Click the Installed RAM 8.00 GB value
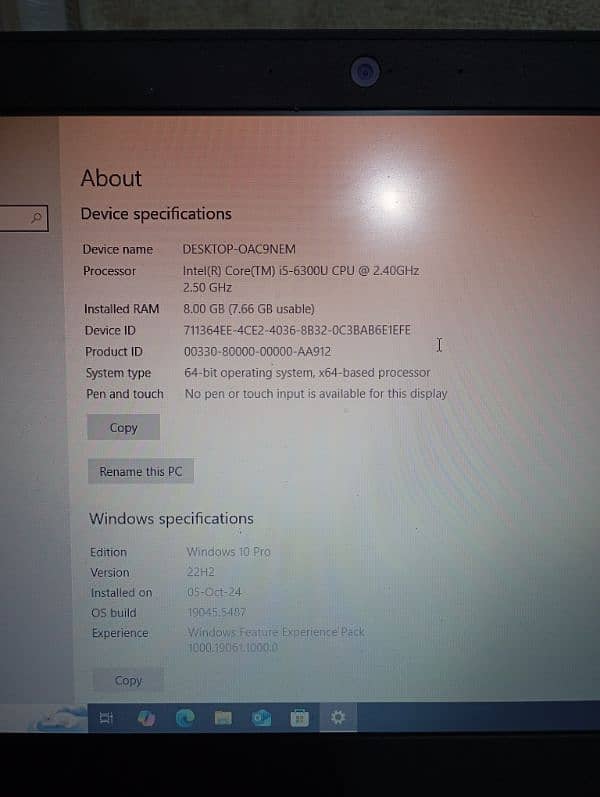 [x=249, y=309]
